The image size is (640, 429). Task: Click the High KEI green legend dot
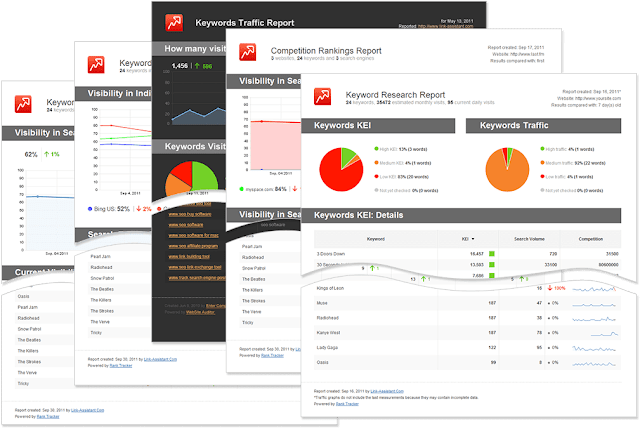click(x=376, y=149)
